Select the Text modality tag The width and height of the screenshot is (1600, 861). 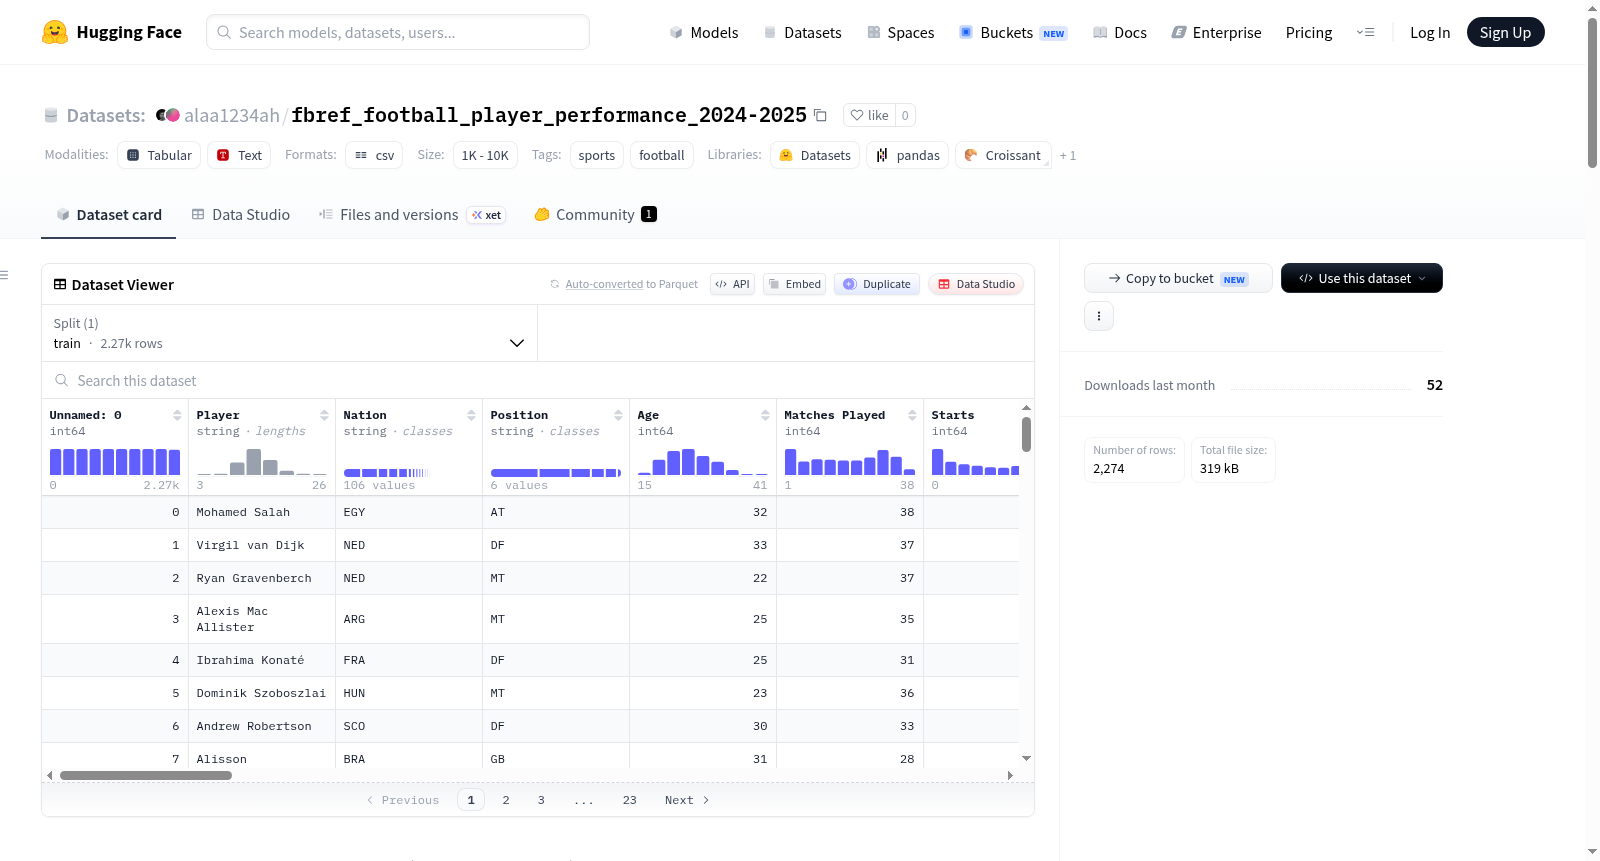pyautogui.click(x=239, y=155)
